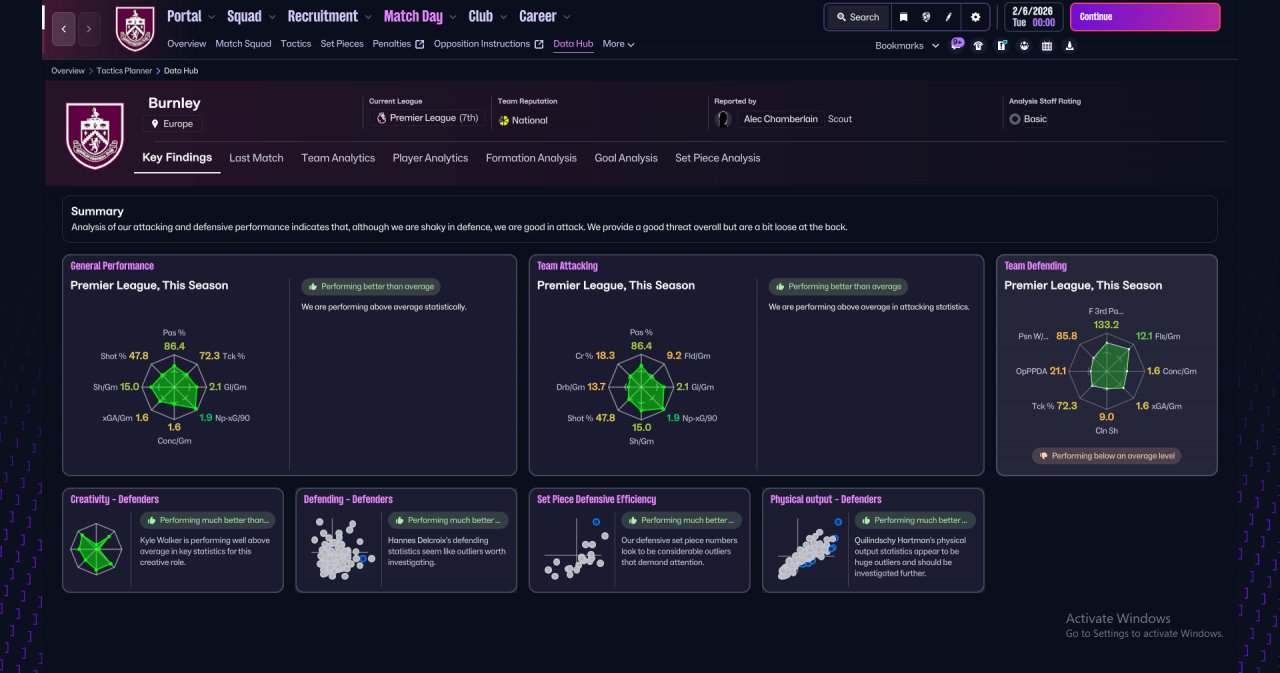
Task: Go to the Overview submenu item
Action: click(x=186, y=44)
